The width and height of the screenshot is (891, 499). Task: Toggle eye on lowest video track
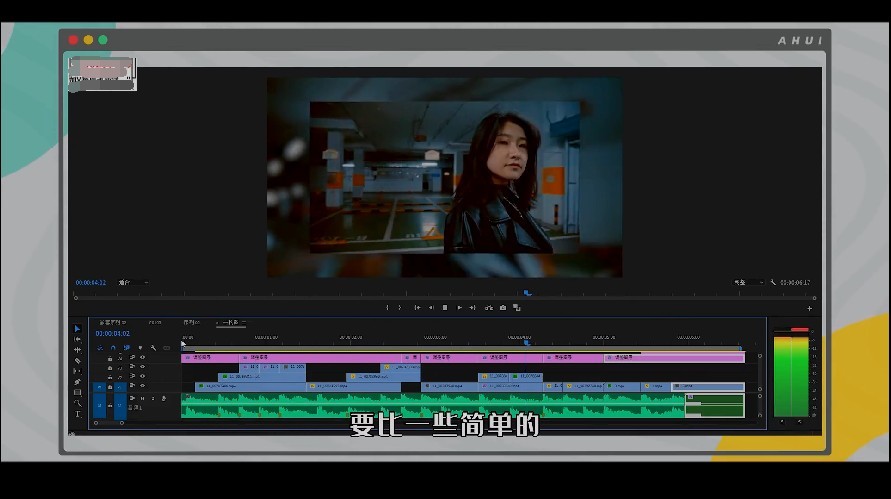point(142,385)
